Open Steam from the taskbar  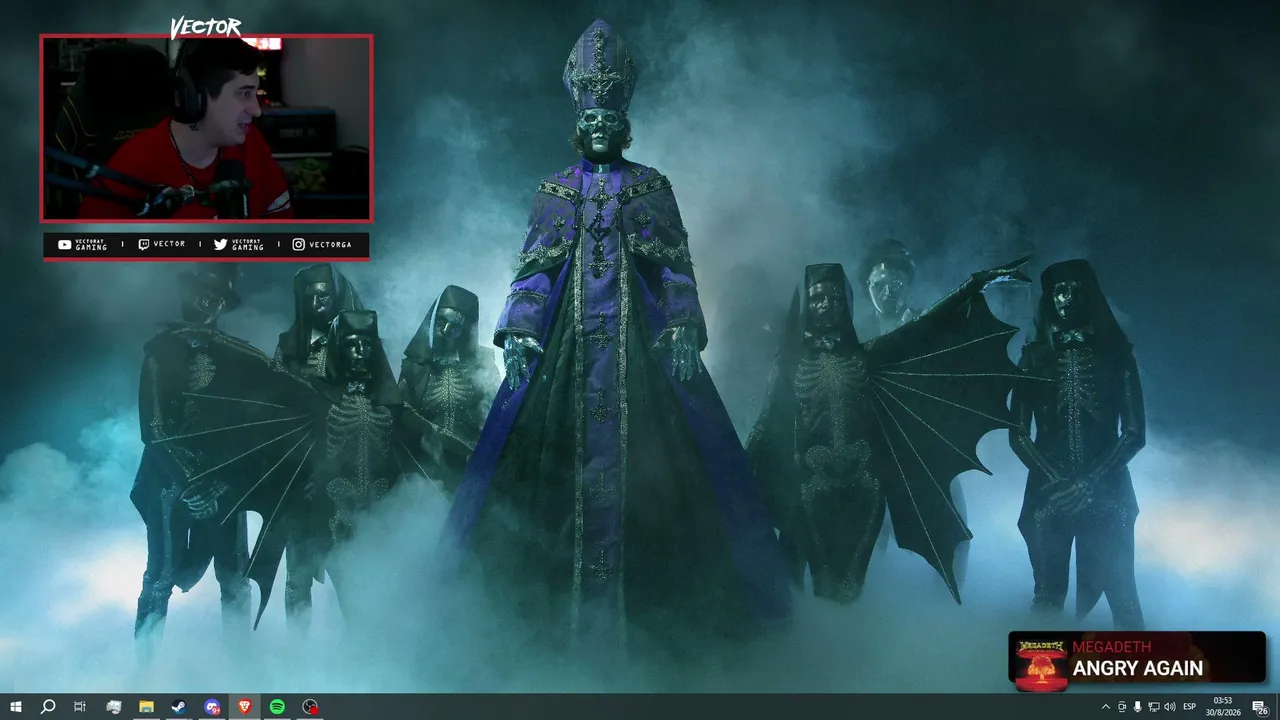[179, 707]
